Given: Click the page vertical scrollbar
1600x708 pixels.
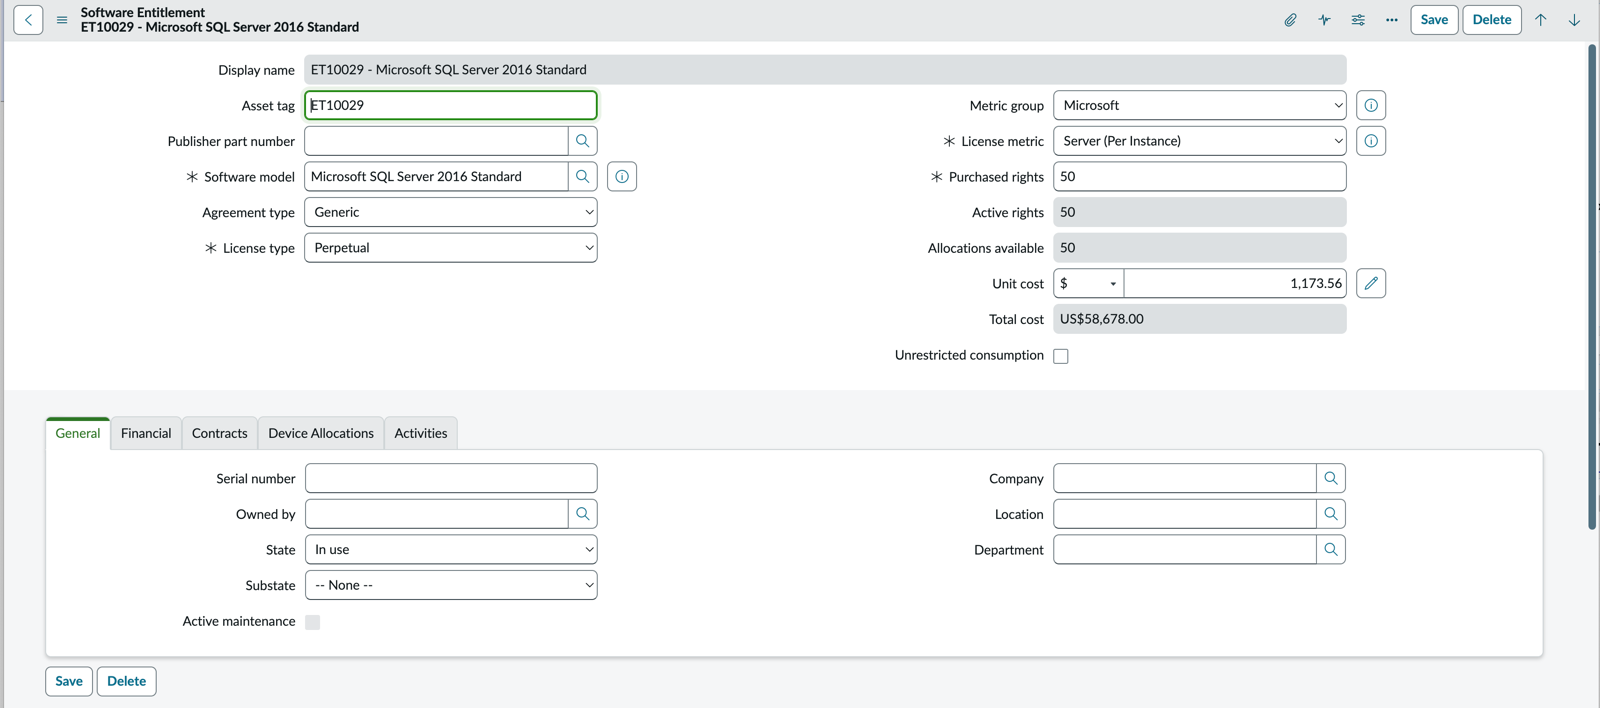Looking at the screenshot, I should pyautogui.click(x=1592, y=287).
